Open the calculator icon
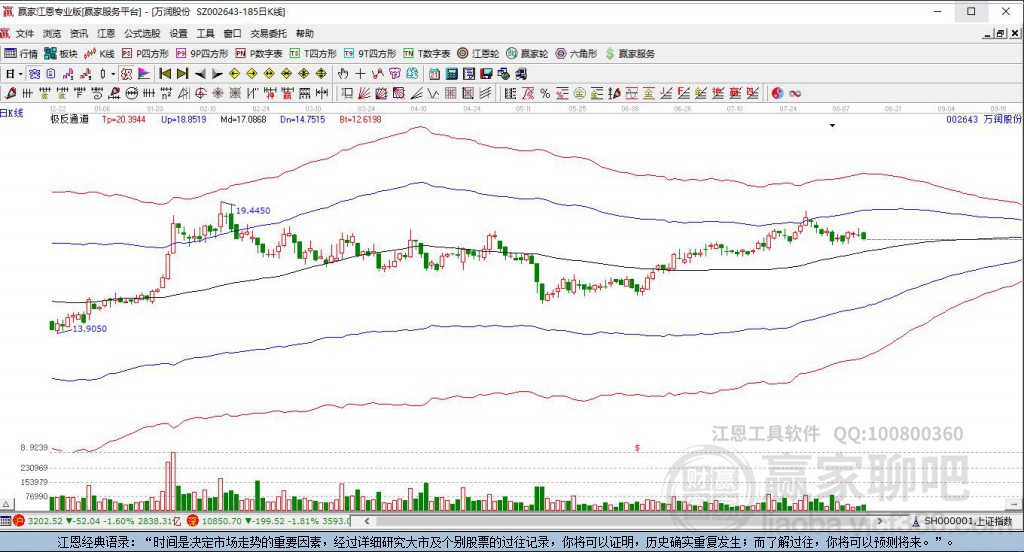The height and width of the screenshot is (552, 1024). (452, 74)
